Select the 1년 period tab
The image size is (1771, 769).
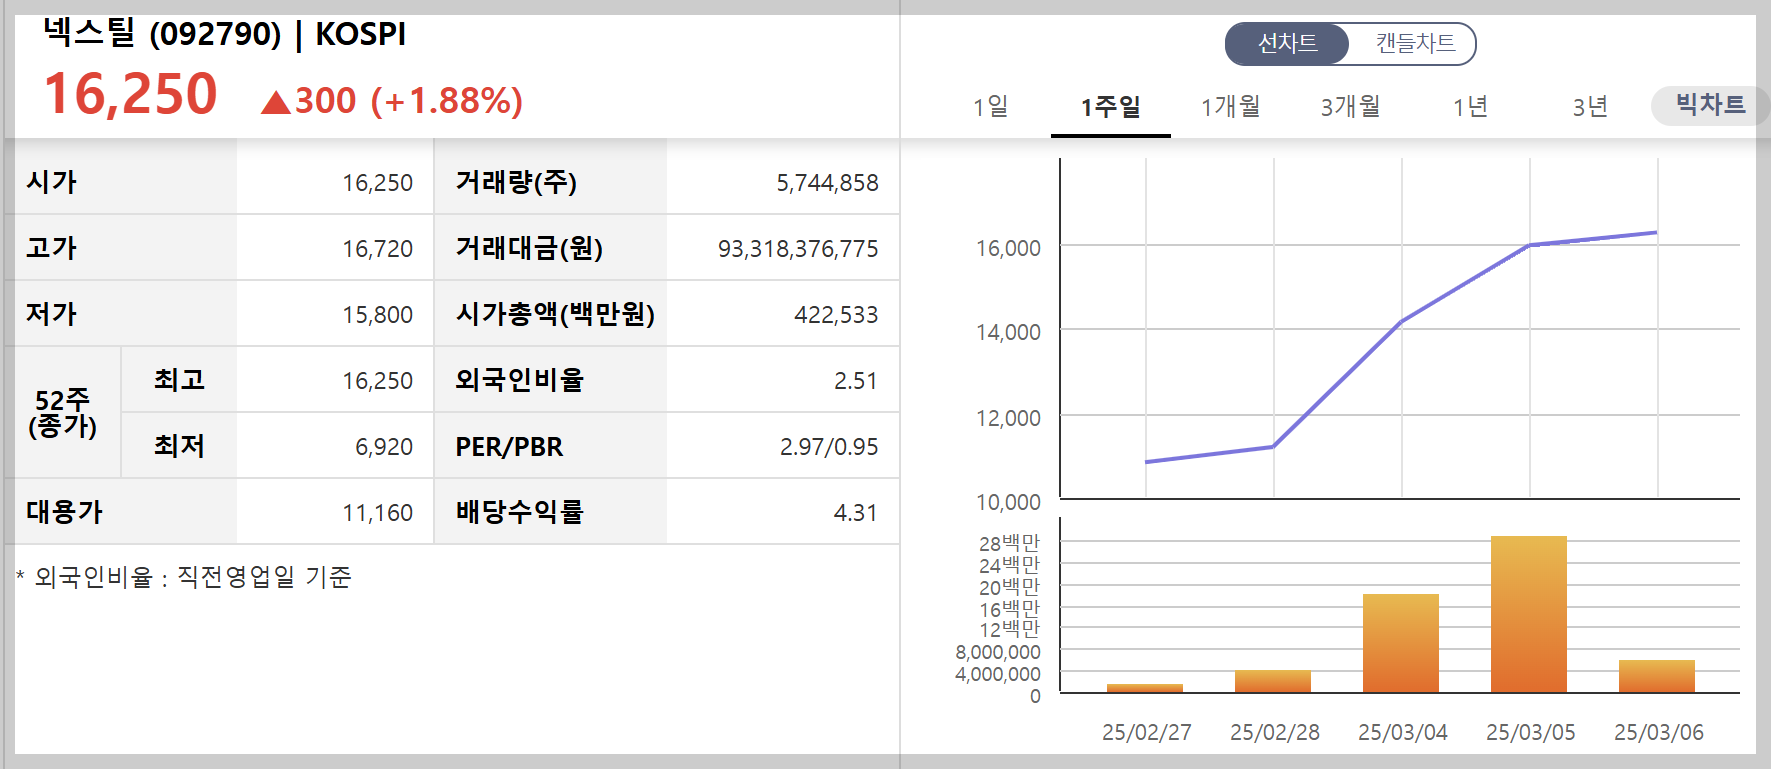click(1471, 106)
